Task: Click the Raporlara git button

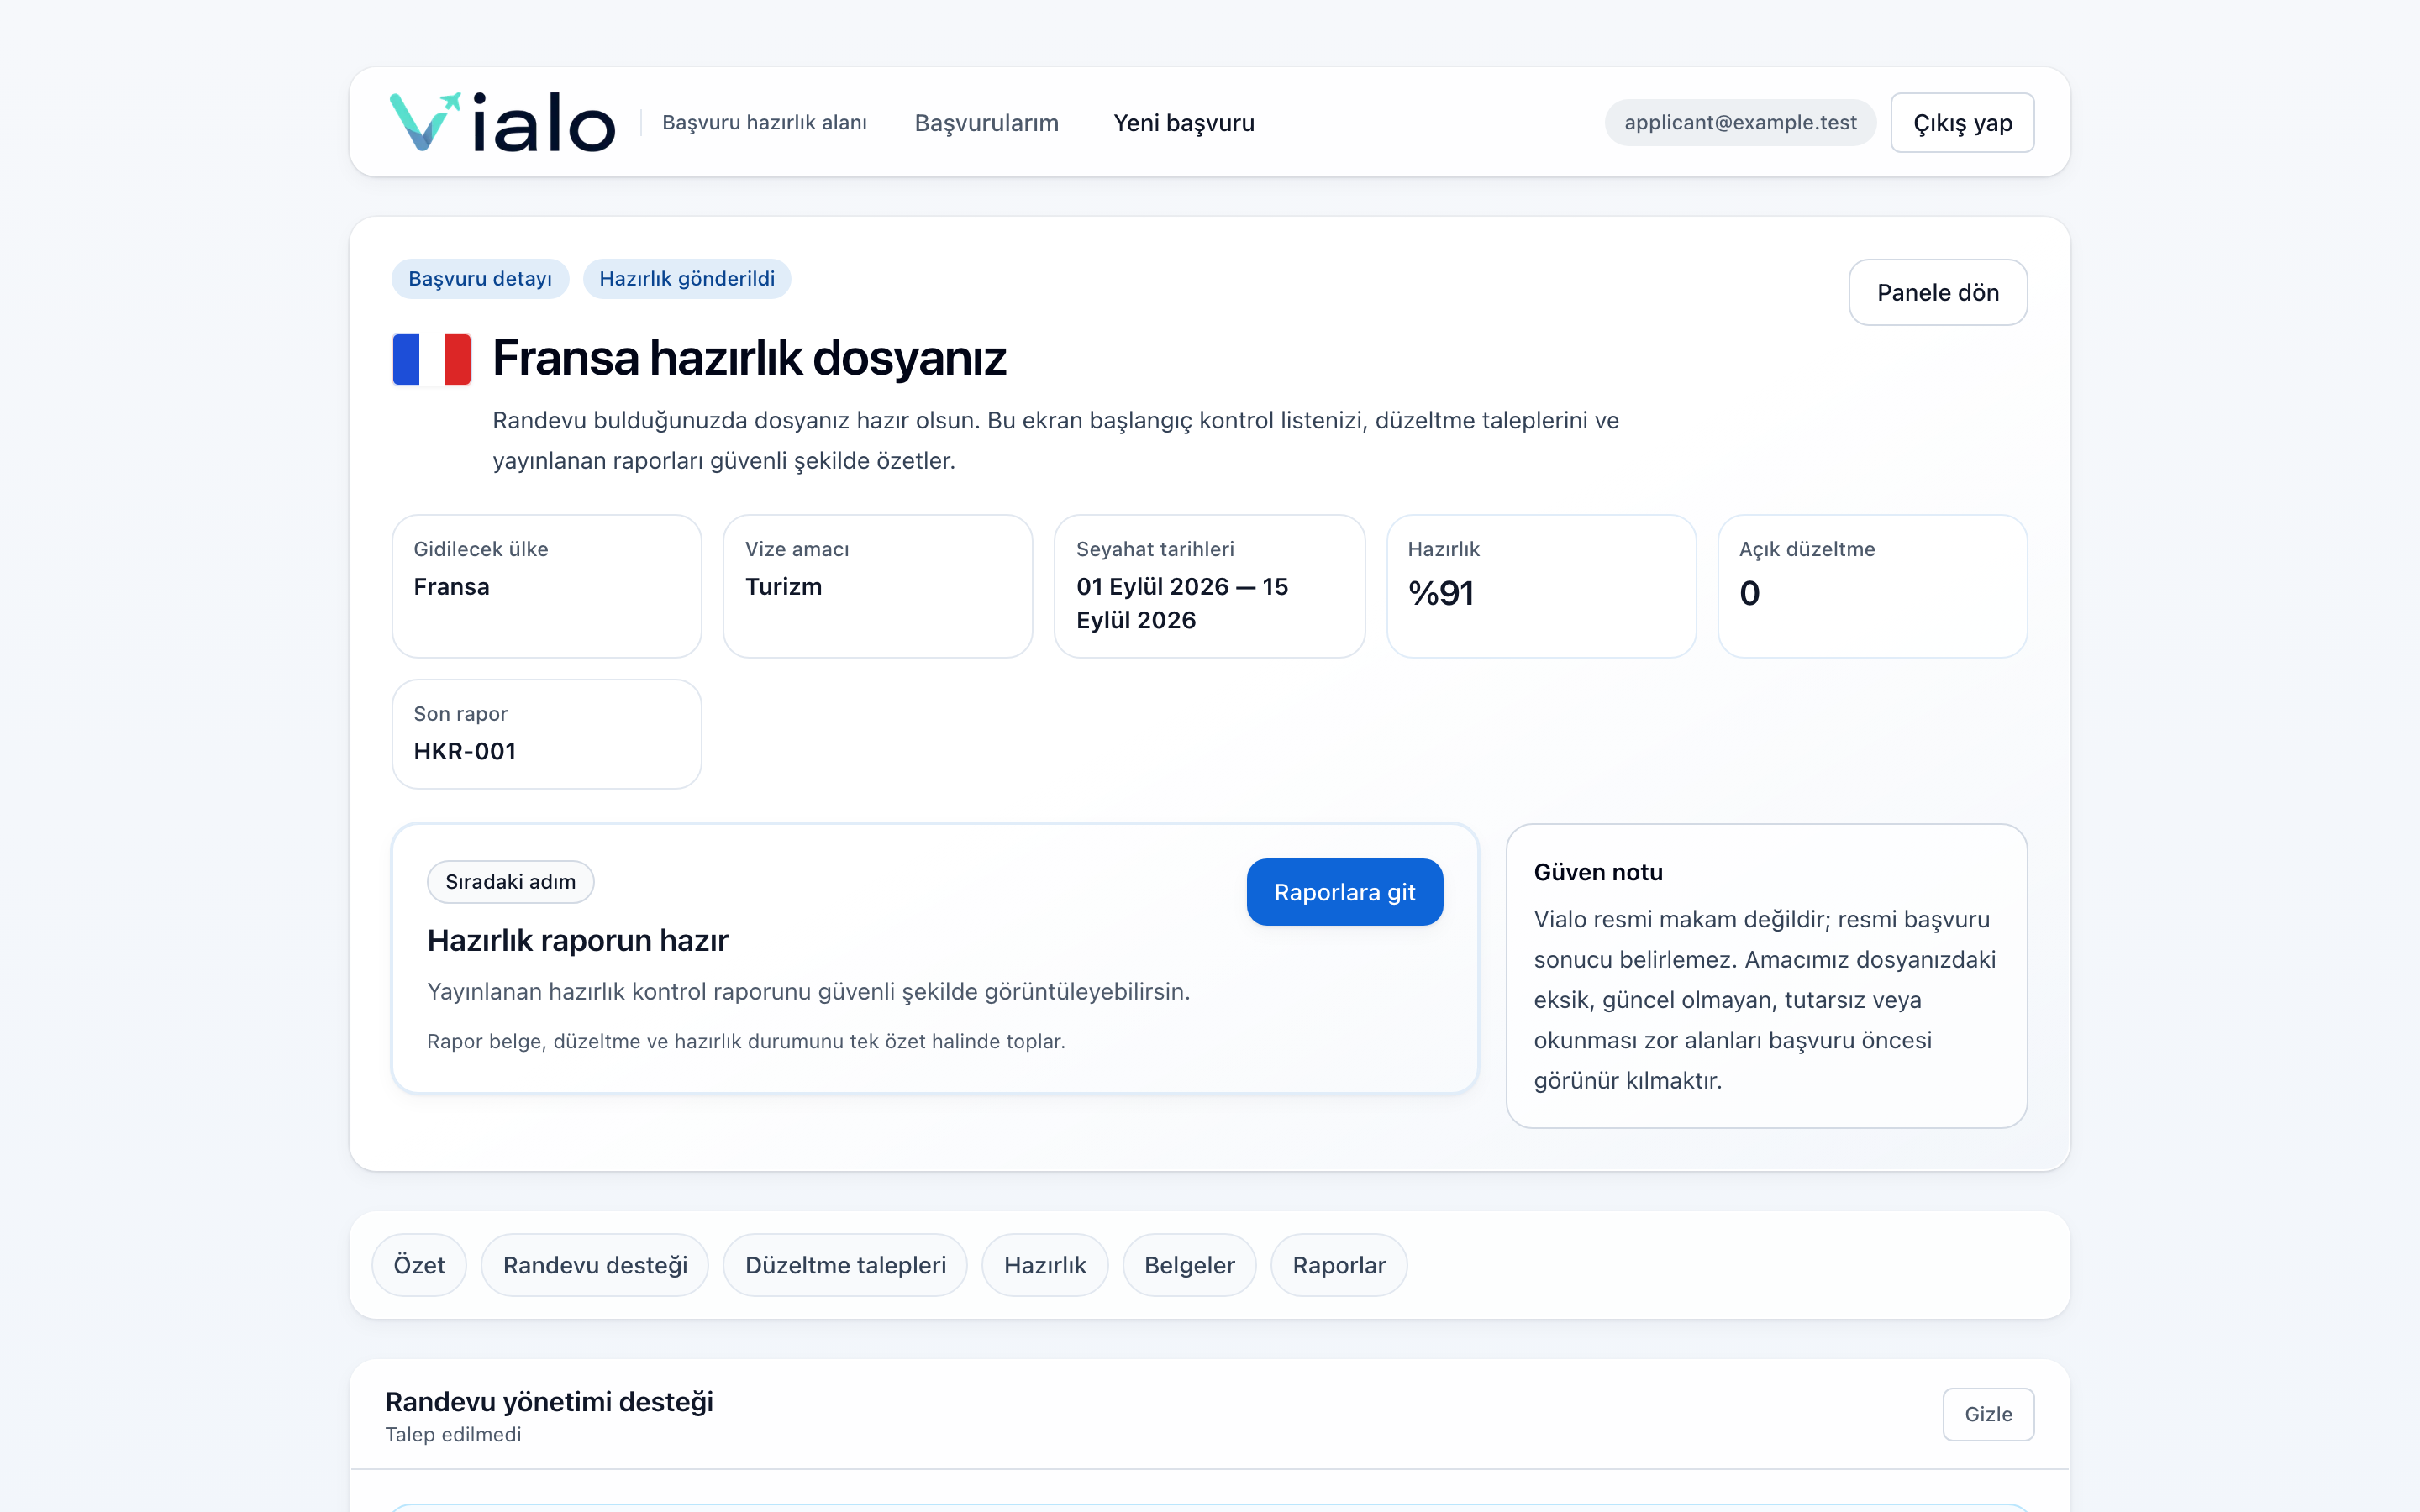Action: (x=1344, y=892)
